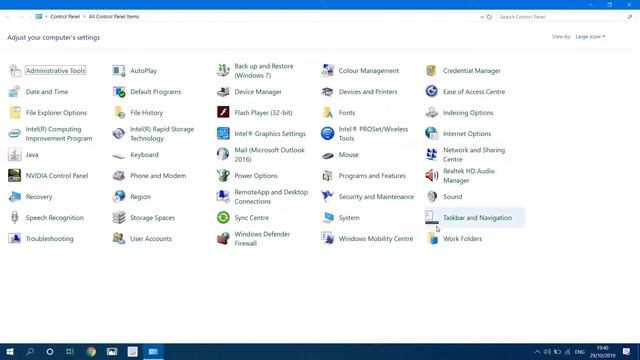Image resolution: width=640 pixels, height=360 pixels.
Task: Open the View by Large icons dropdown
Action: point(590,37)
